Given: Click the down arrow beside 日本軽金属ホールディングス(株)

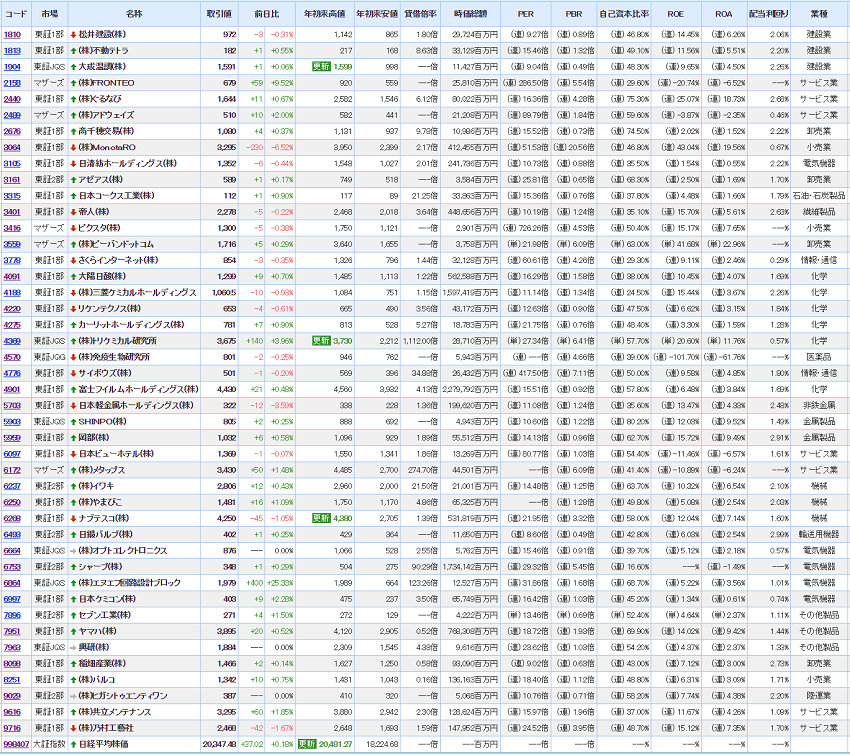Looking at the screenshot, I should tap(73, 405).
